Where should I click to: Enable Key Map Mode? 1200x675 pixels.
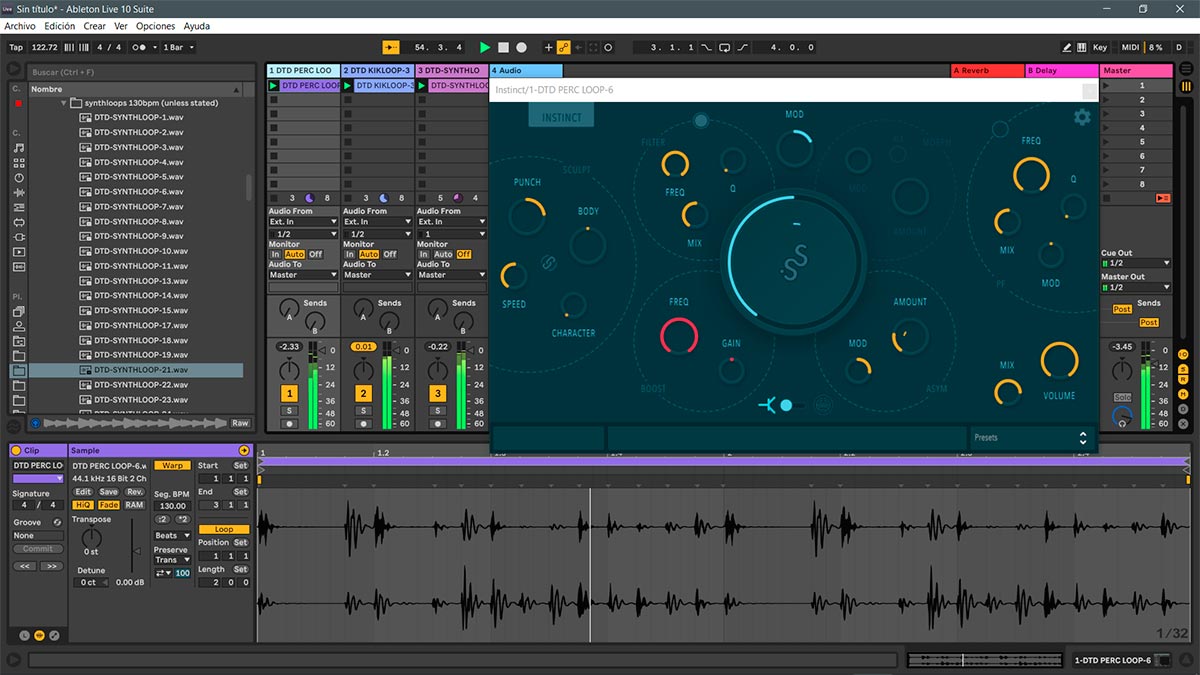(1100, 47)
